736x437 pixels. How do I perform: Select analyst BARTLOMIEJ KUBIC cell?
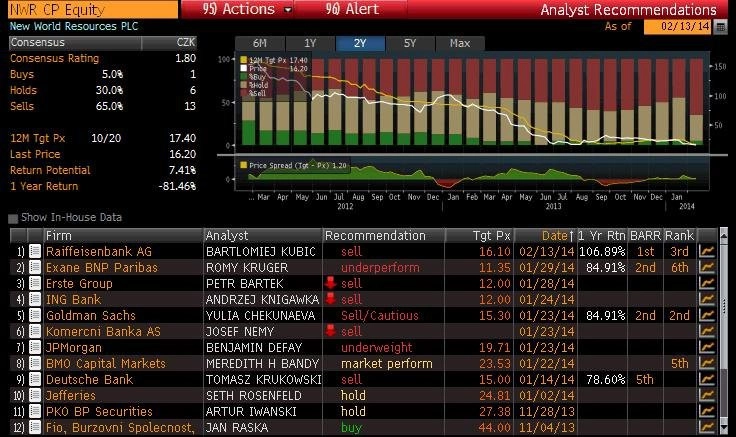(261, 252)
